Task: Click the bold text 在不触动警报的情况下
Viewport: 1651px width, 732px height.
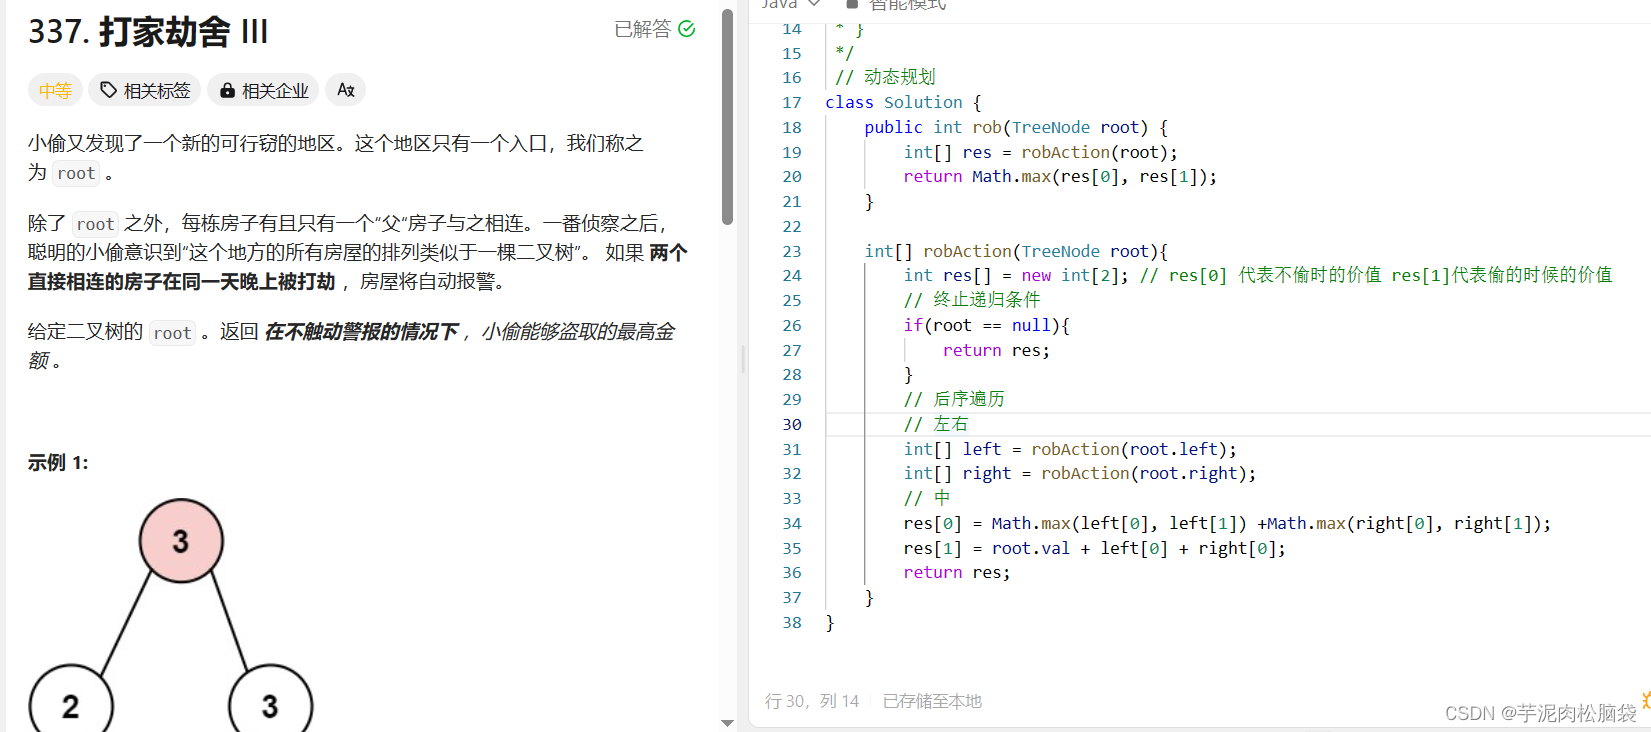Action: click(361, 332)
